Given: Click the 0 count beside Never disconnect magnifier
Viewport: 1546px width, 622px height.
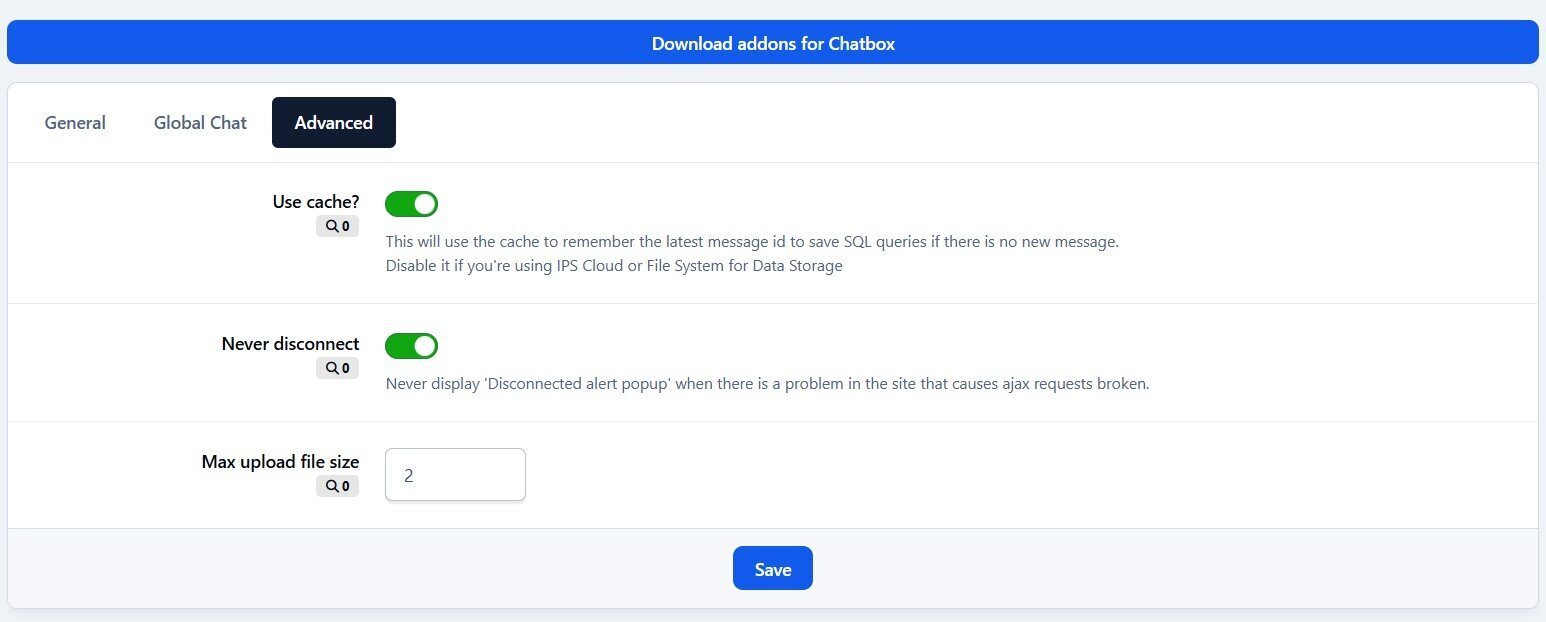Looking at the screenshot, I should (x=346, y=369).
